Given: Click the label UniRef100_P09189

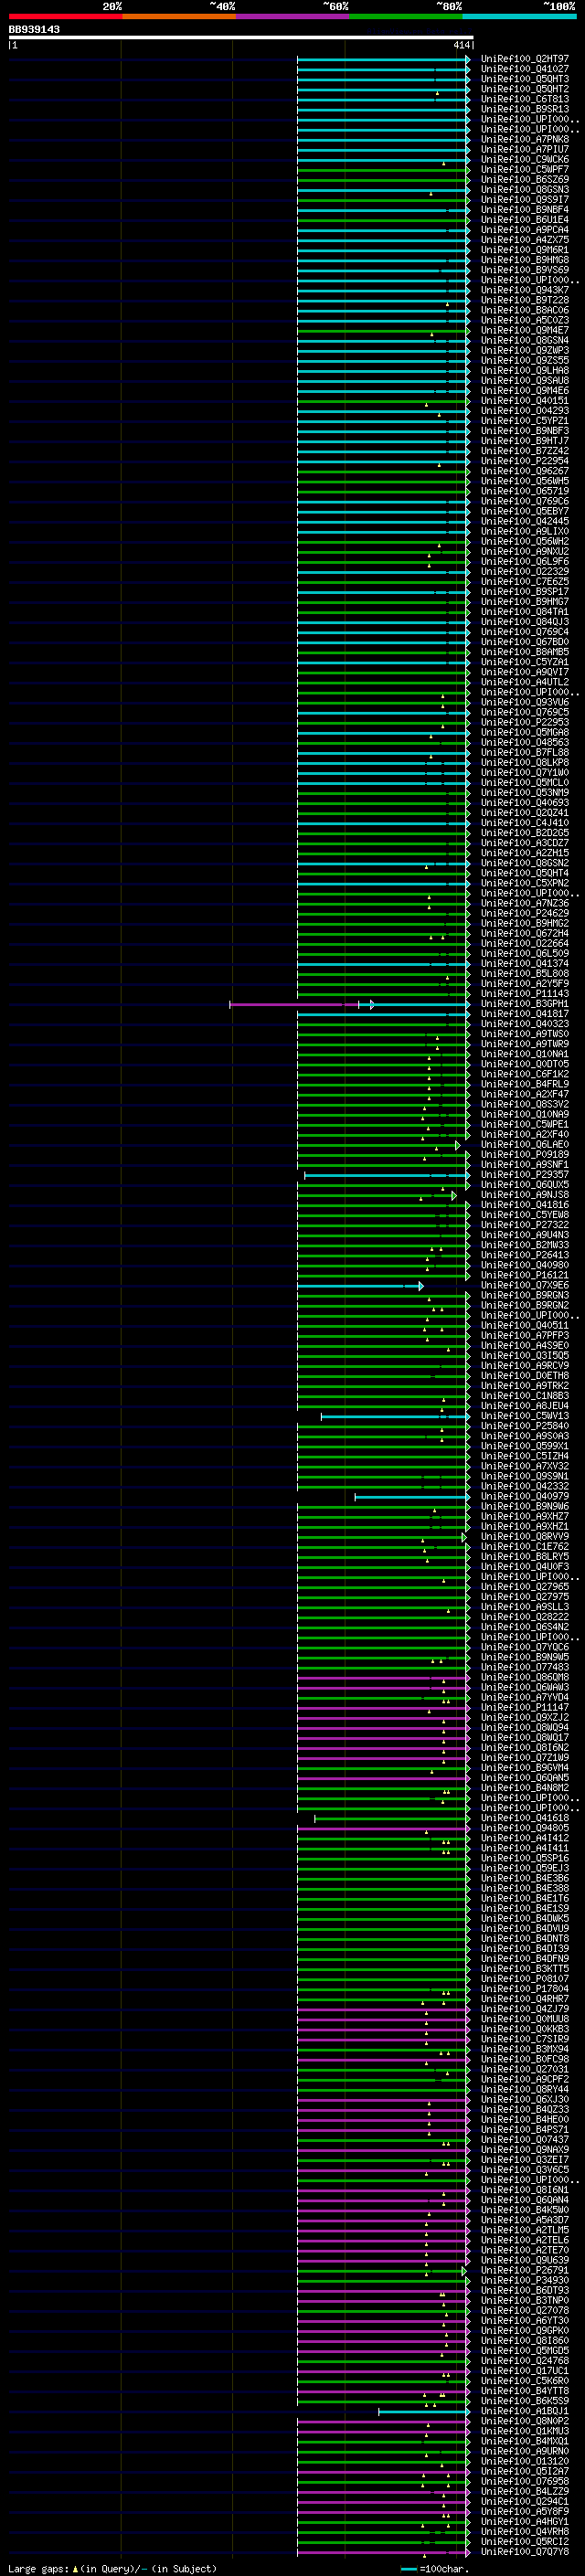Looking at the screenshot, I should tap(524, 1155).
